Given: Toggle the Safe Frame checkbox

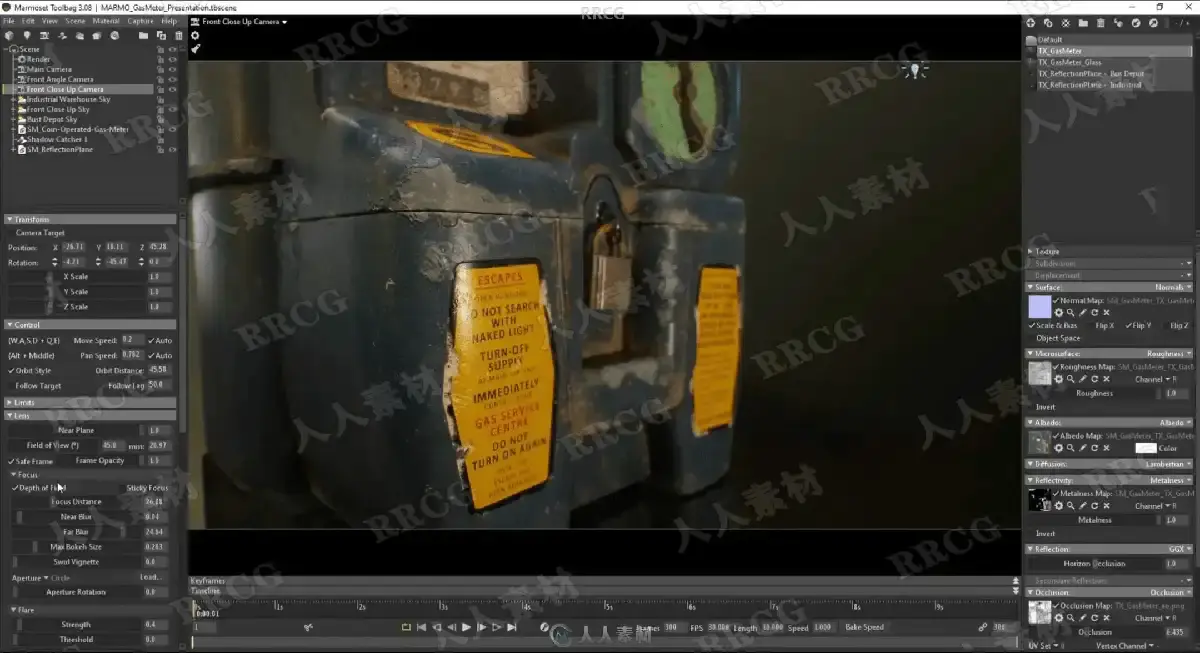Looking at the screenshot, I should point(12,461).
